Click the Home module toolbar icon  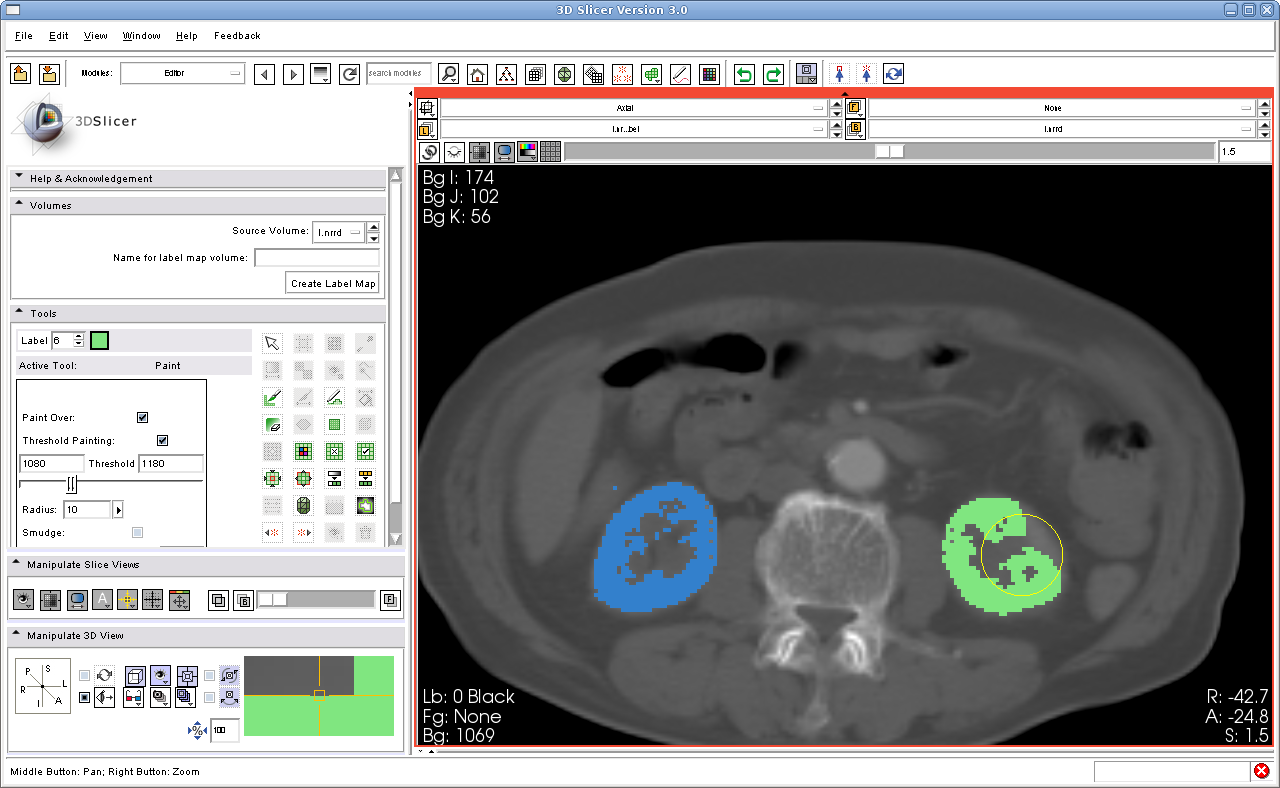(478, 74)
